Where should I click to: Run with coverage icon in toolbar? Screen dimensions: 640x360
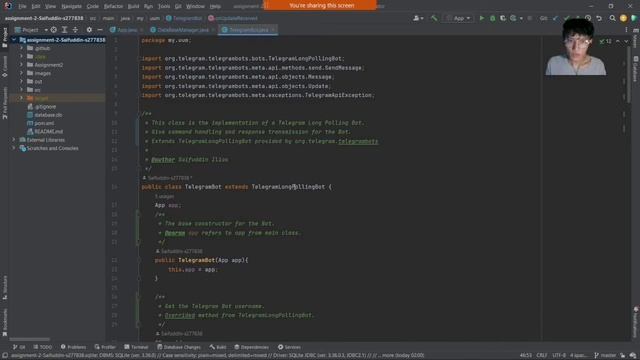pyautogui.click(x=503, y=18)
